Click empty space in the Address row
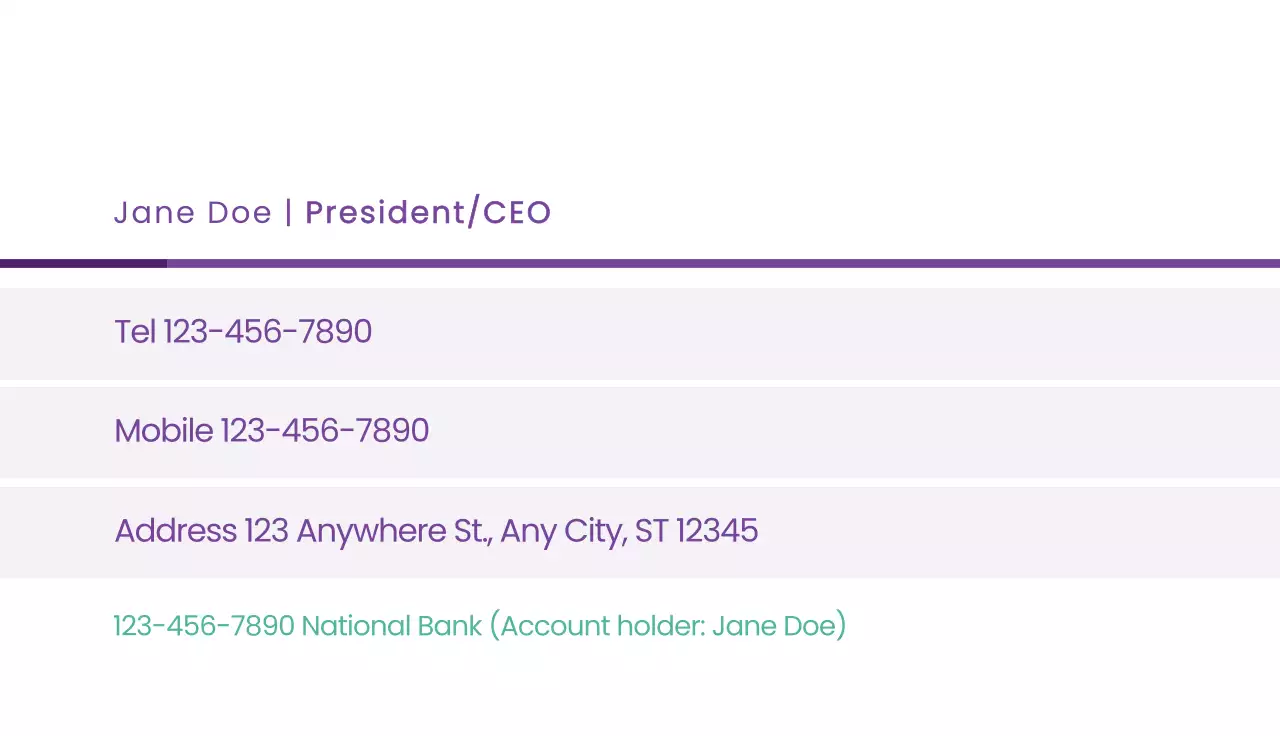The width and height of the screenshot is (1280, 736). click(1000, 532)
